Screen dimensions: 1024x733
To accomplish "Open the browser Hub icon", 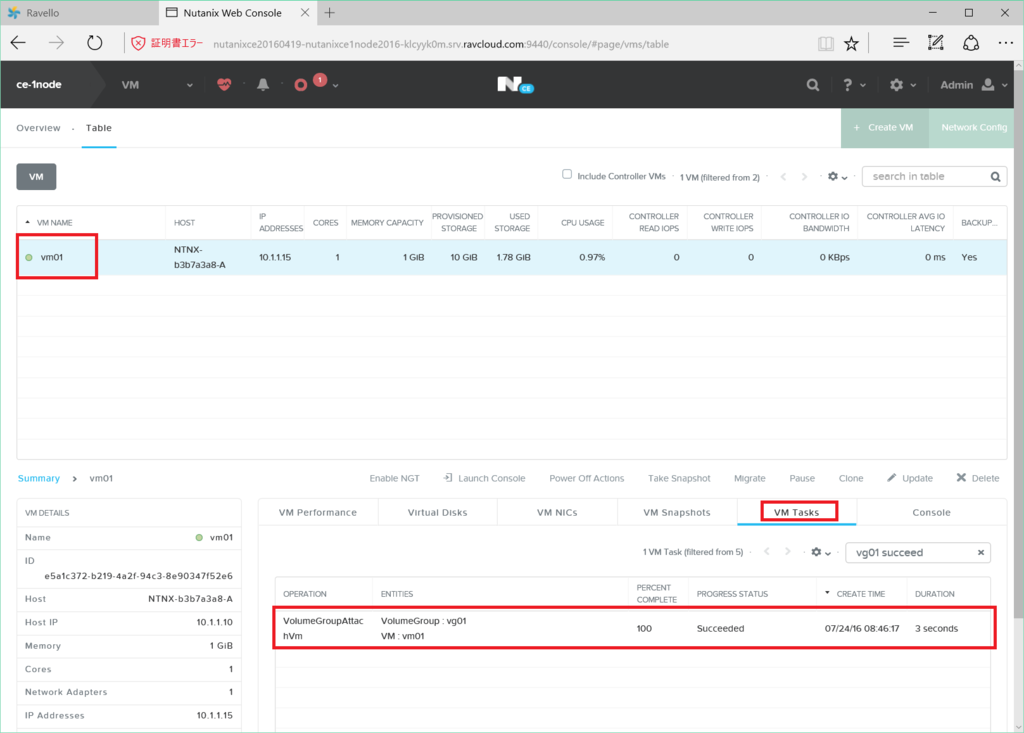I will (x=901, y=43).
